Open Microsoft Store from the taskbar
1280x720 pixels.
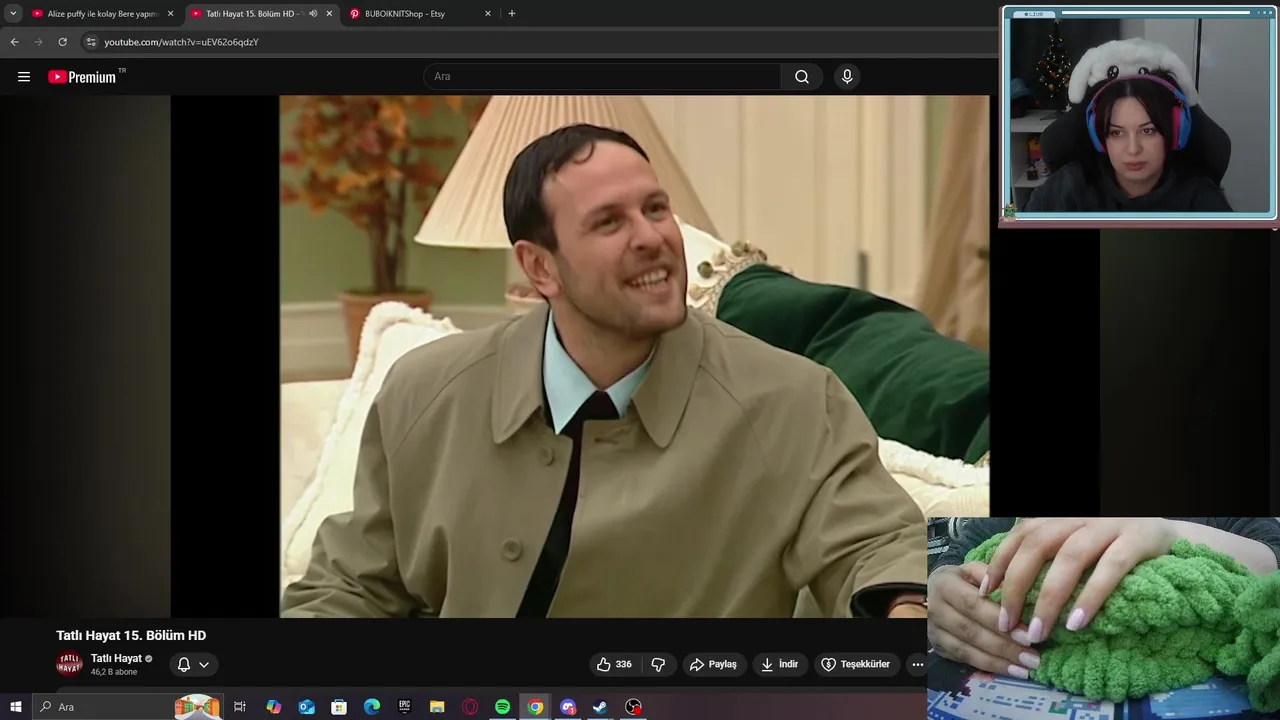click(x=339, y=707)
